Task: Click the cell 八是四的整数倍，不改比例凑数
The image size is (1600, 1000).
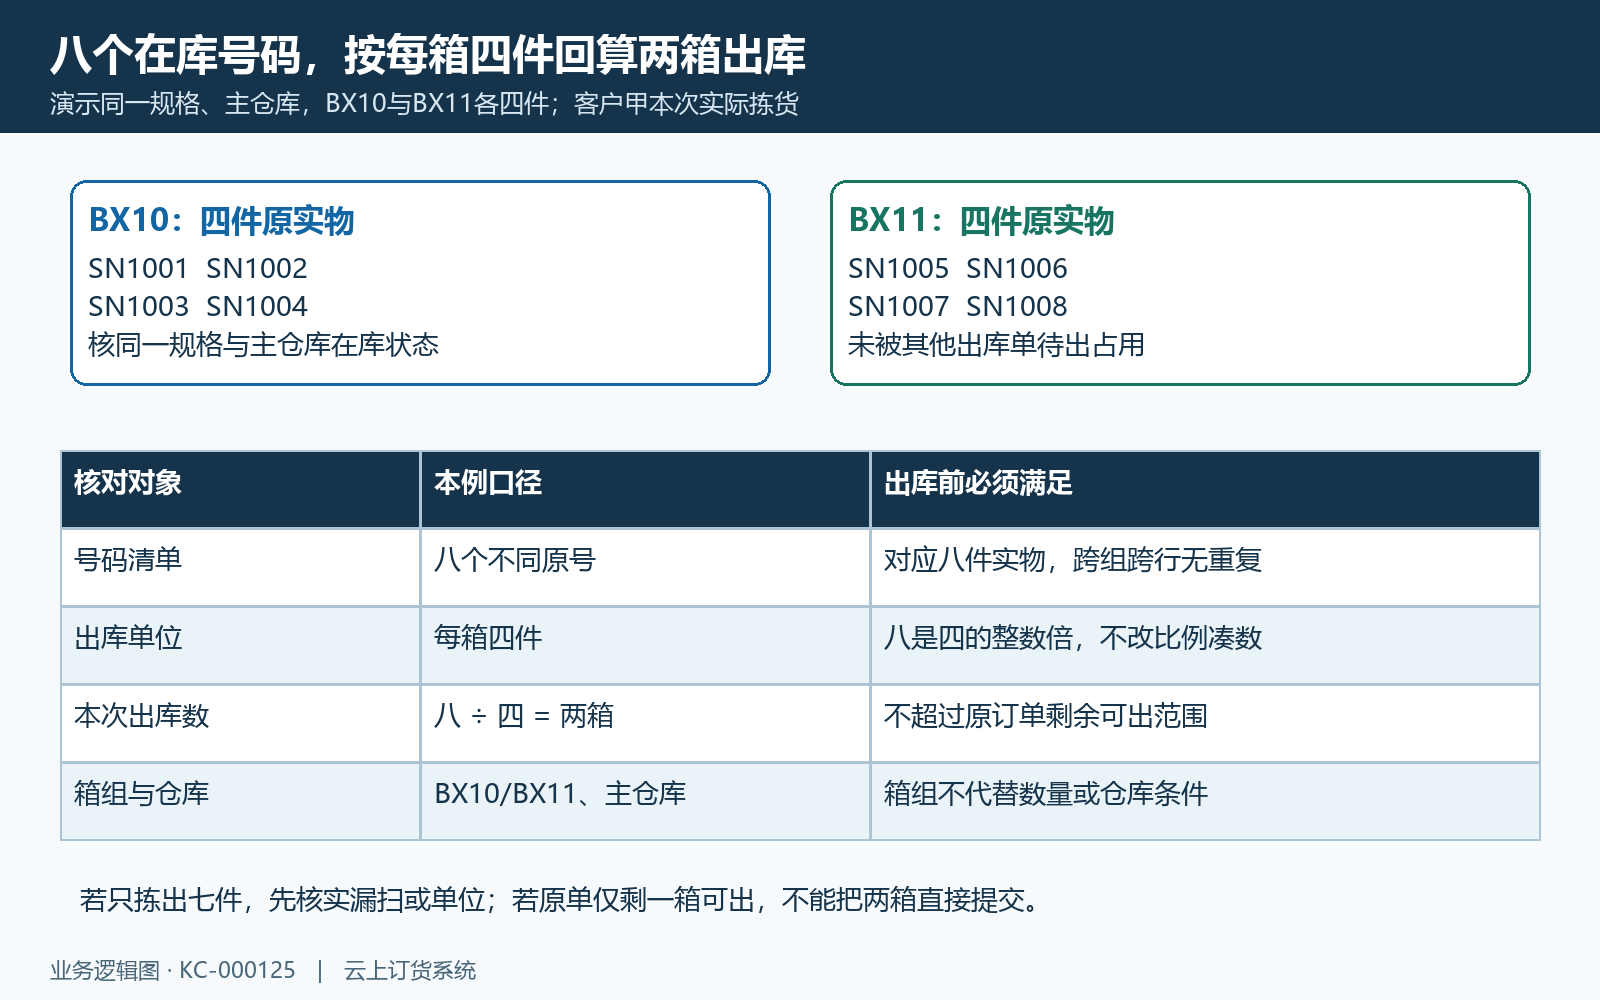Action: pyautogui.click(x=1205, y=645)
